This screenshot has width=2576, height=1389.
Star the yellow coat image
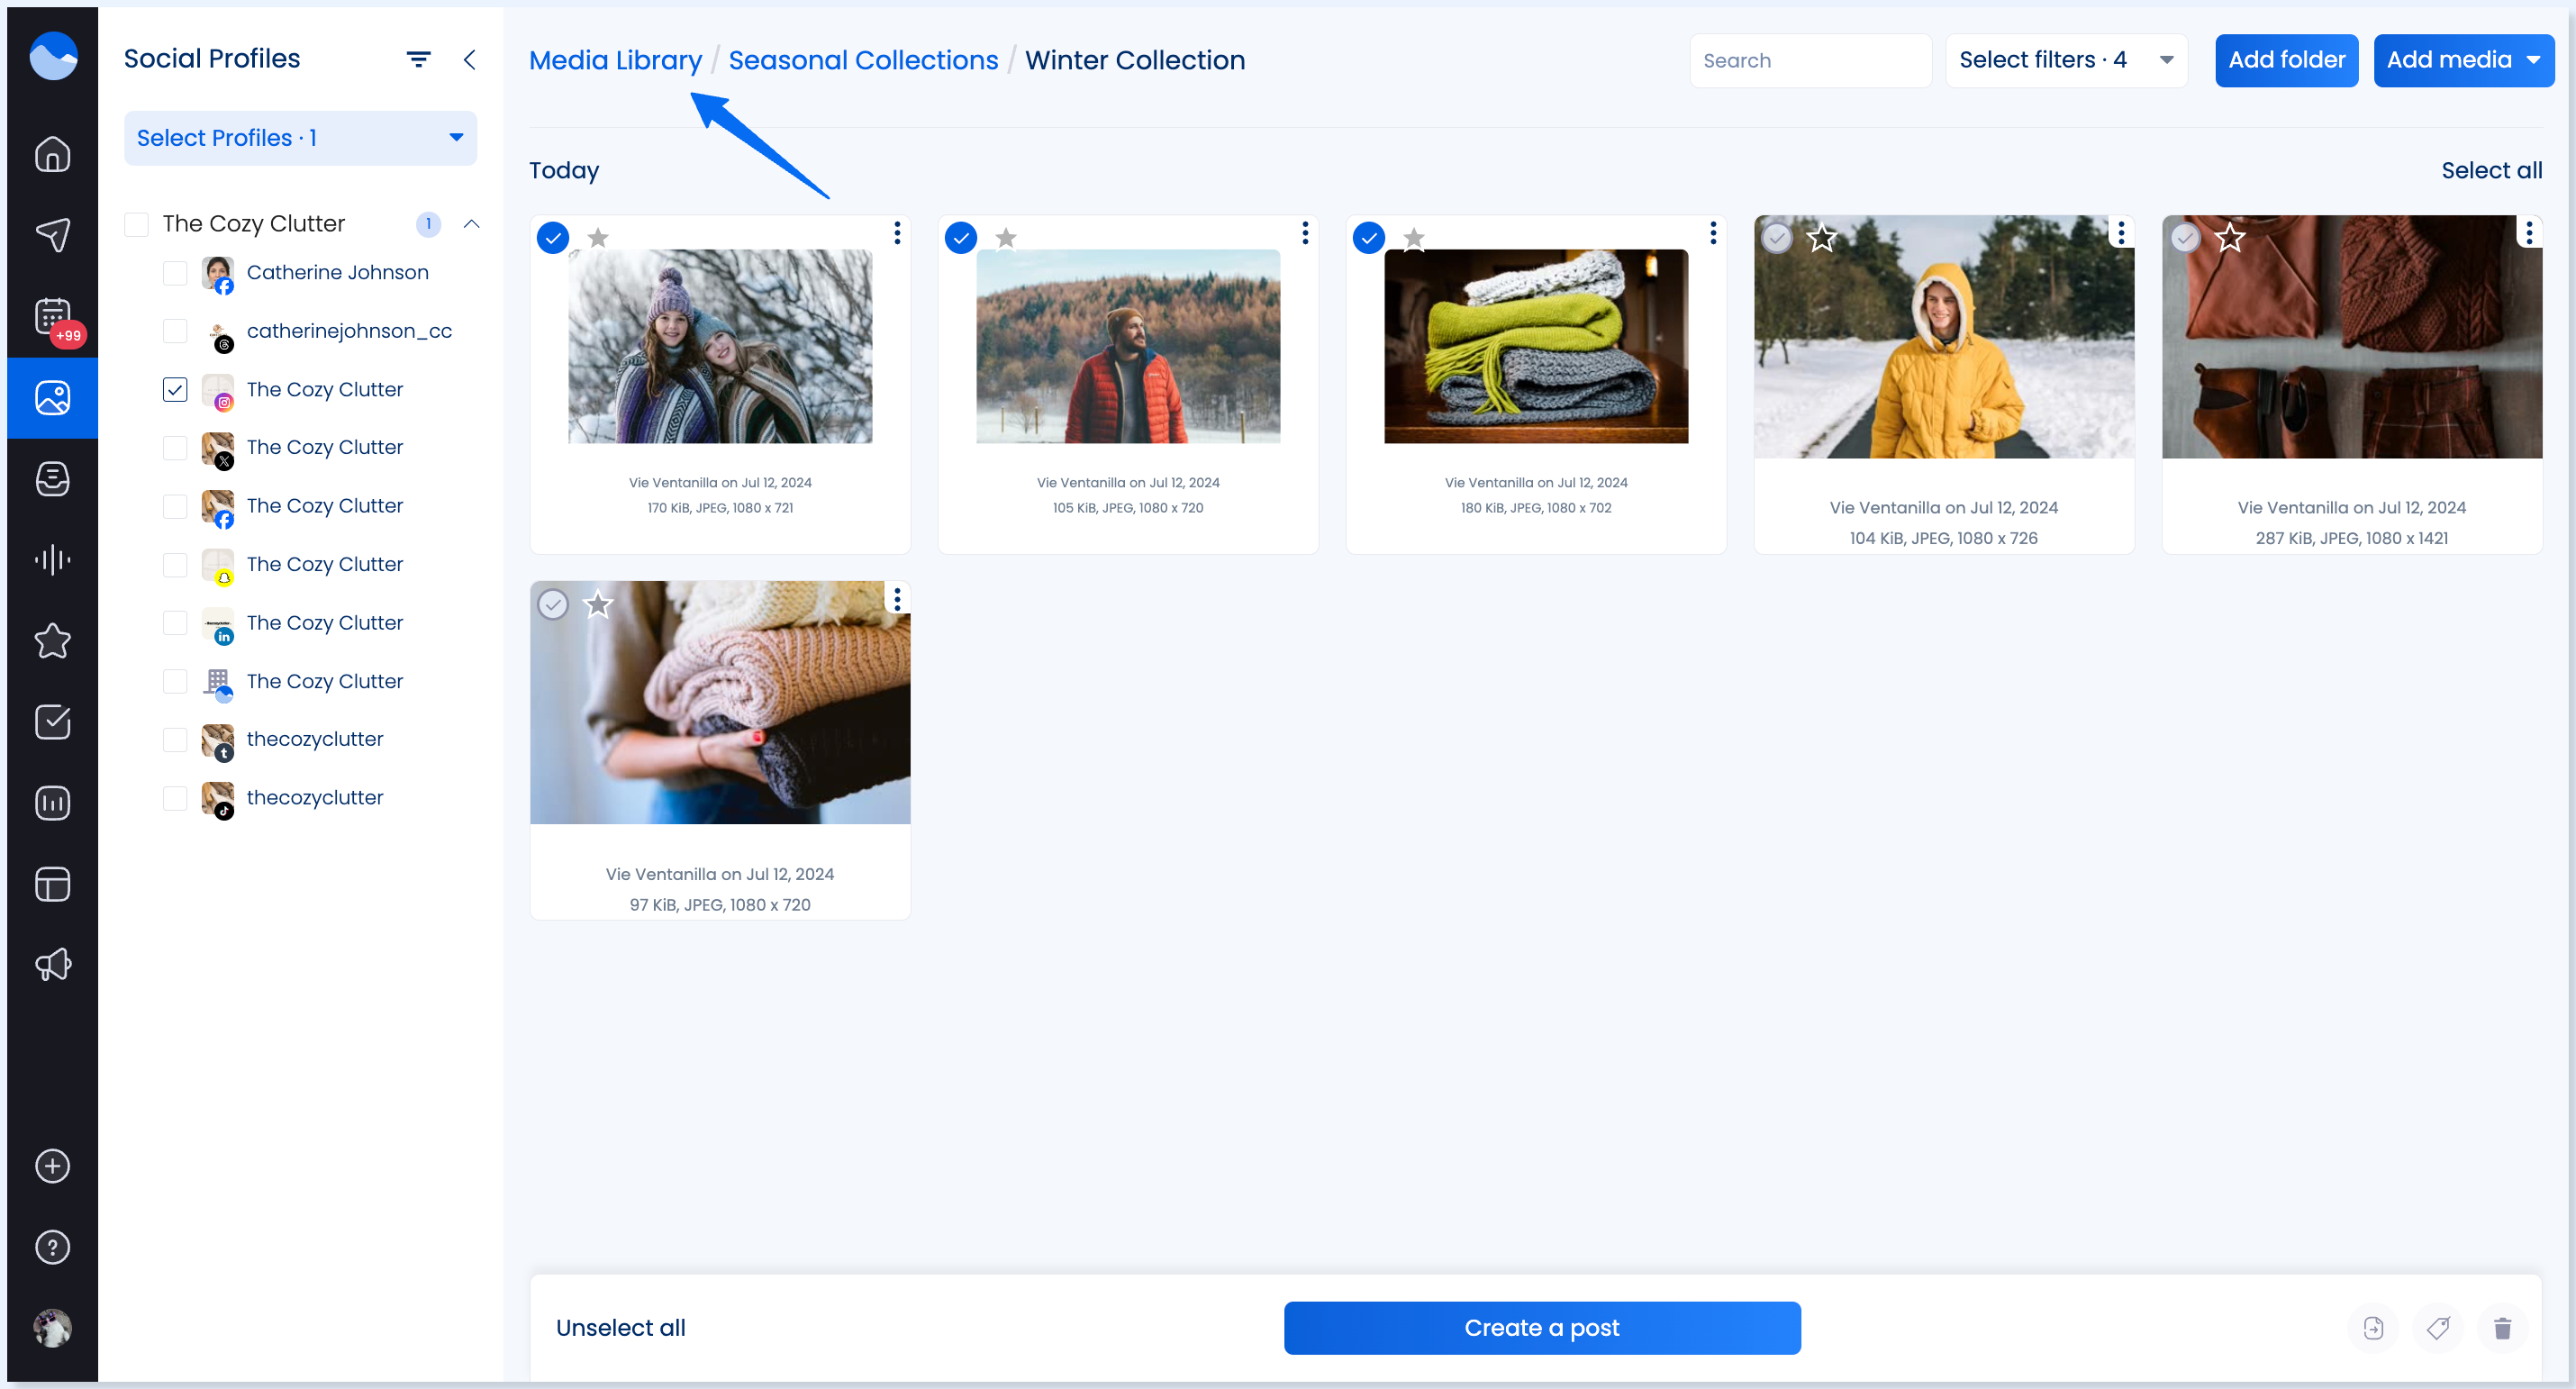[x=1822, y=238]
